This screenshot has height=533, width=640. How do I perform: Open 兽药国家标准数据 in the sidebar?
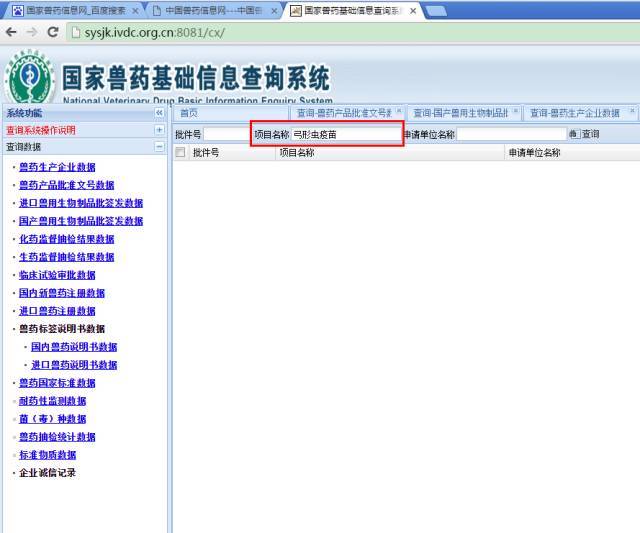57,383
